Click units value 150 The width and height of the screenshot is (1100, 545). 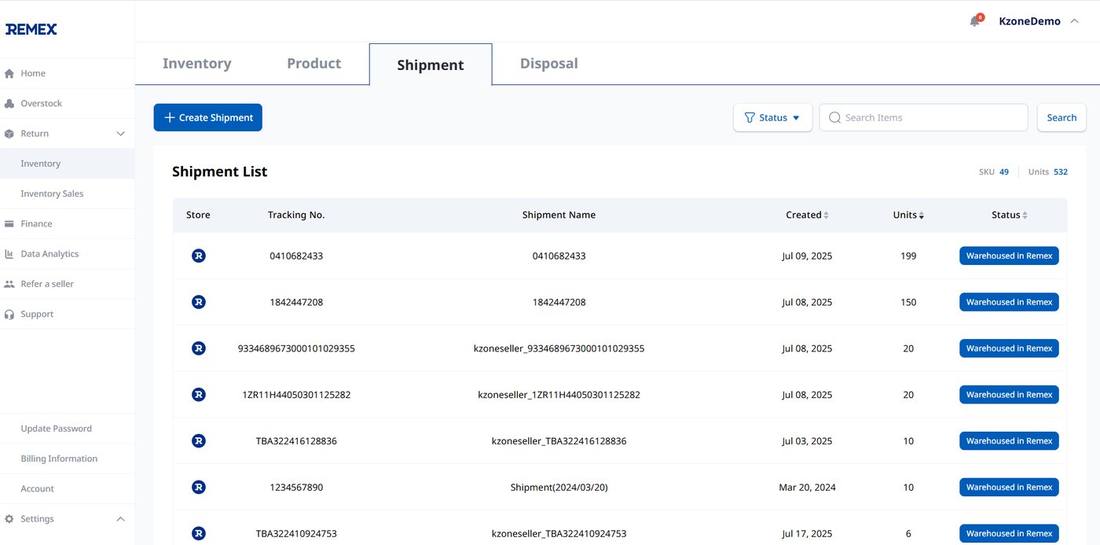(908, 302)
